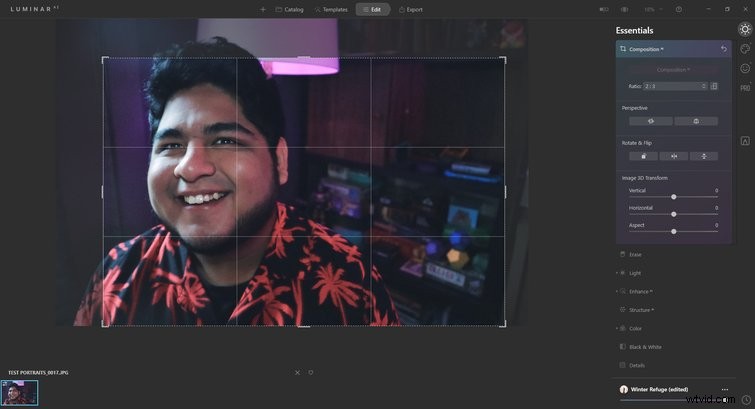Click the Luminar AI logo
Viewport: 755px width, 409px height.
(x=34, y=9)
